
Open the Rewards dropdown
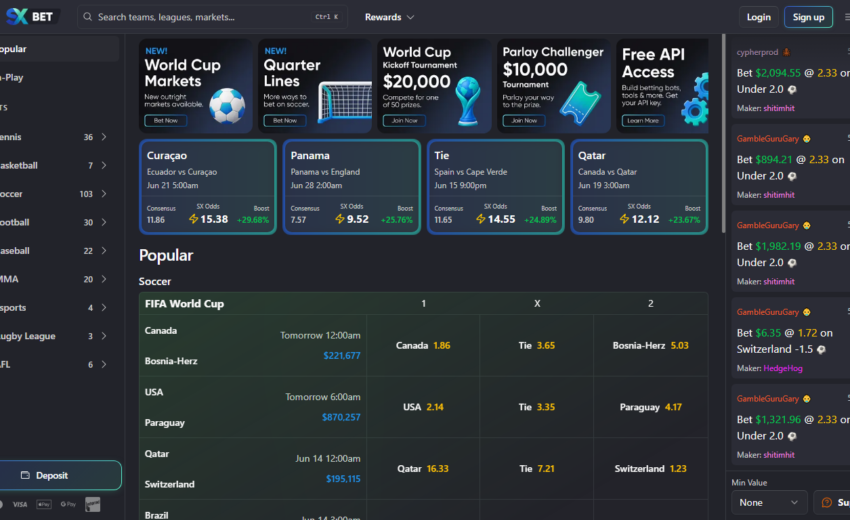(389, 17)
